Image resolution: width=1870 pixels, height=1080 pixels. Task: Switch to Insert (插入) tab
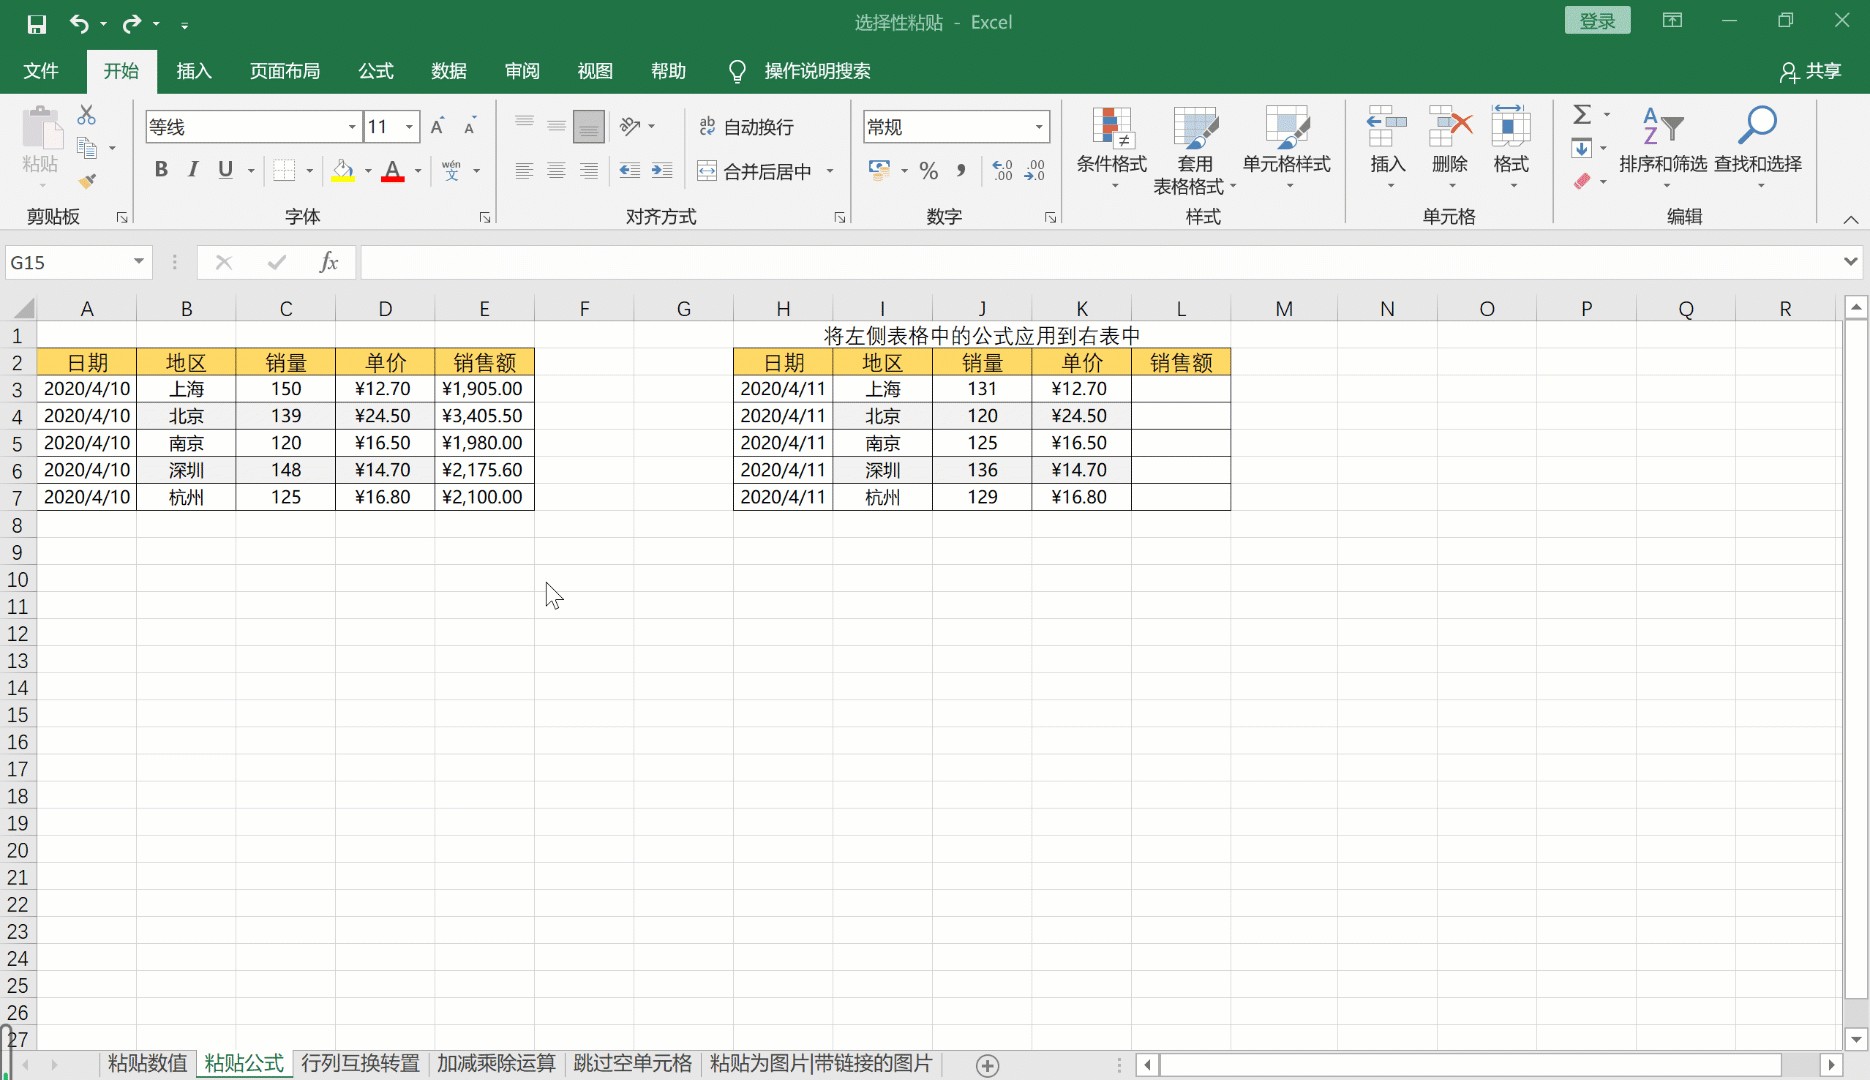pos(194,71)
